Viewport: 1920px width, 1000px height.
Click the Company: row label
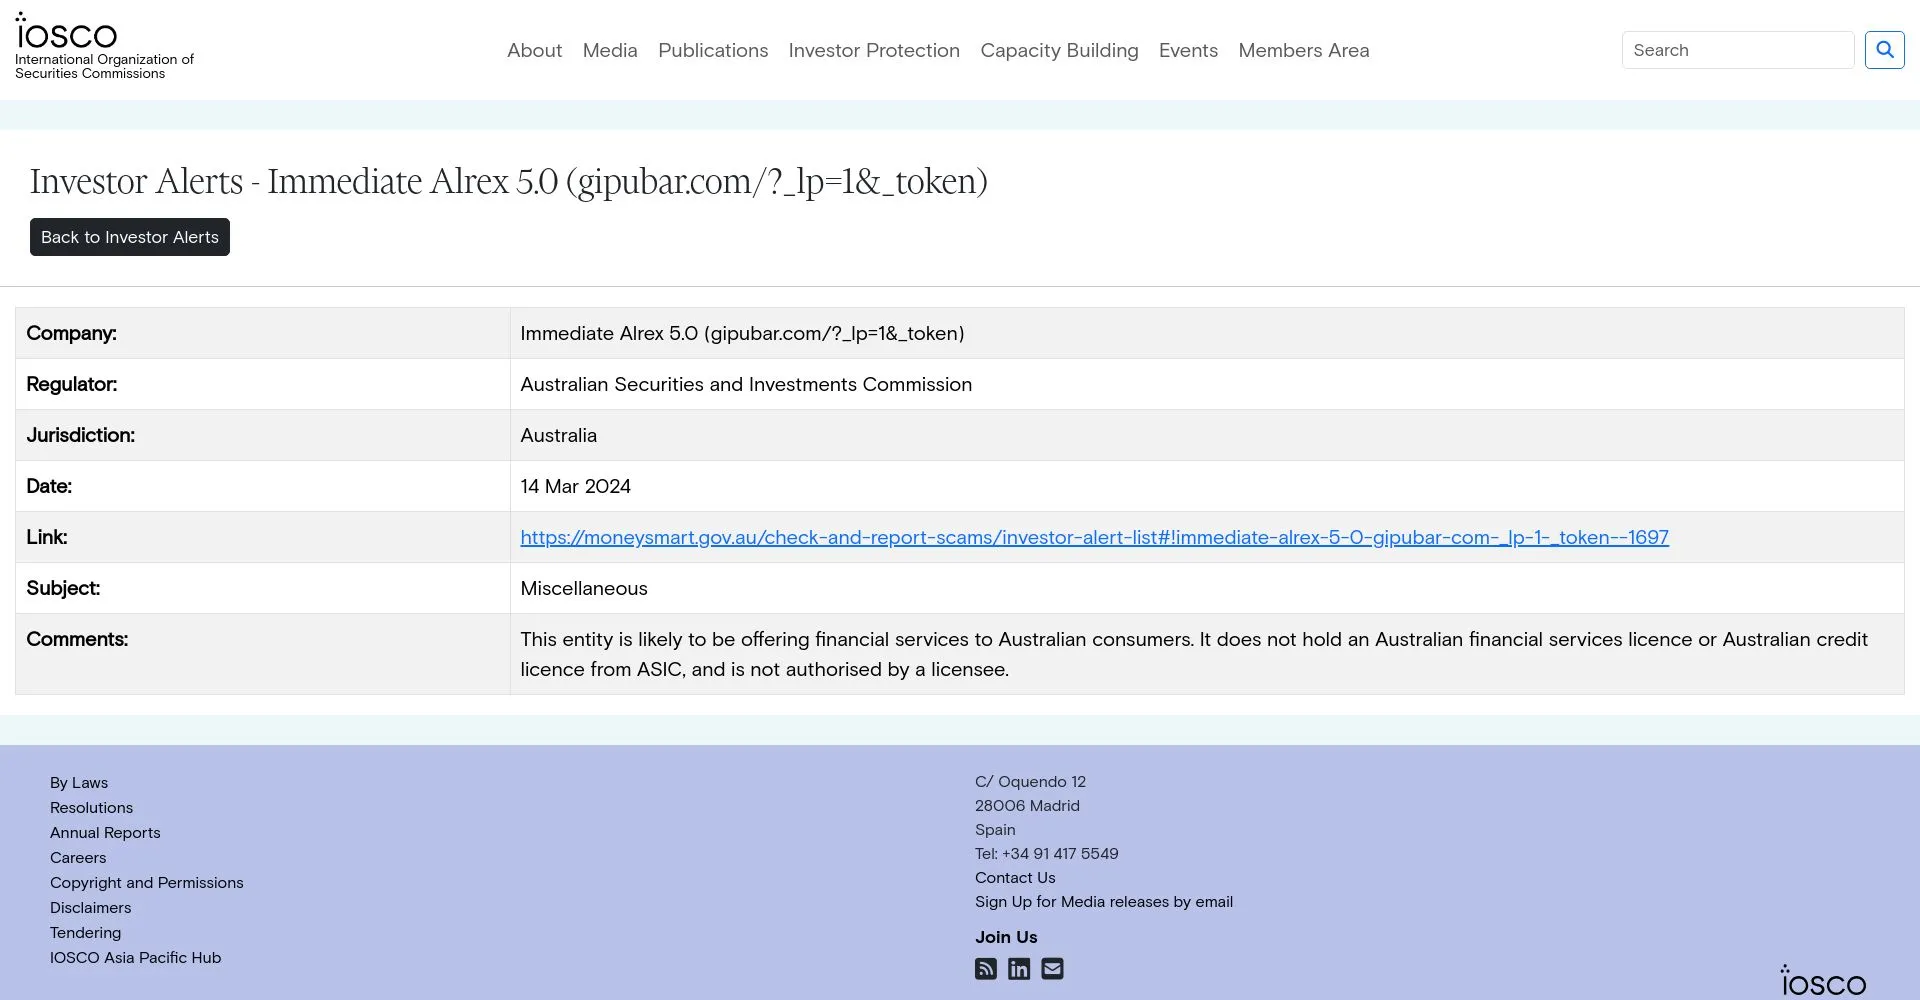click(x=71, y=333)
